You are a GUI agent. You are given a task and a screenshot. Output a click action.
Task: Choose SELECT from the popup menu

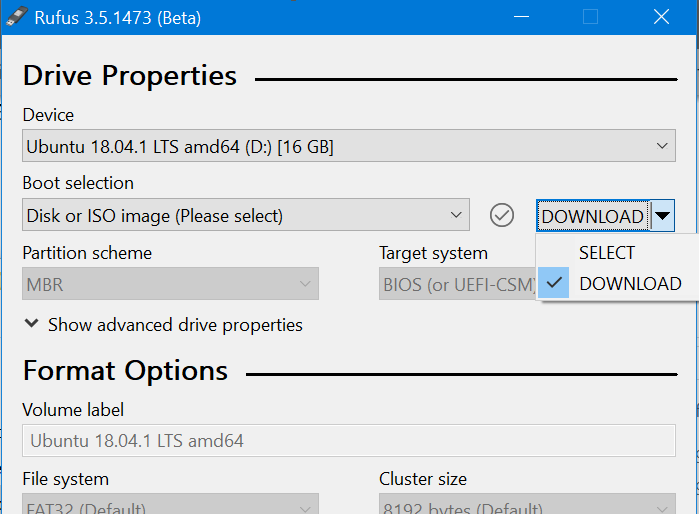[x=617, y=253]
